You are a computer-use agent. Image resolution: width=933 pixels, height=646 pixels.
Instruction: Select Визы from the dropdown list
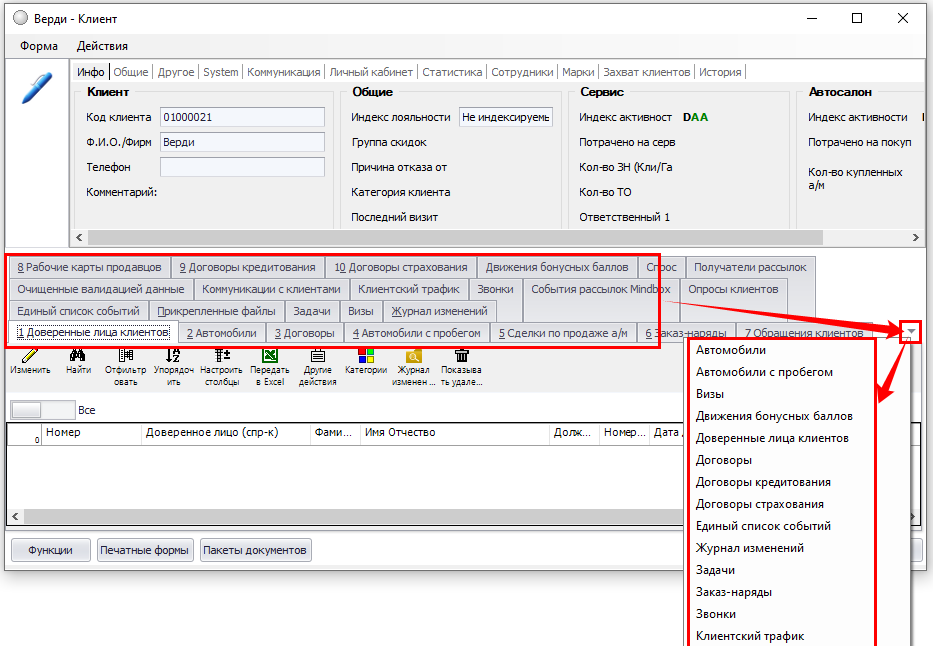click(709, 394)
